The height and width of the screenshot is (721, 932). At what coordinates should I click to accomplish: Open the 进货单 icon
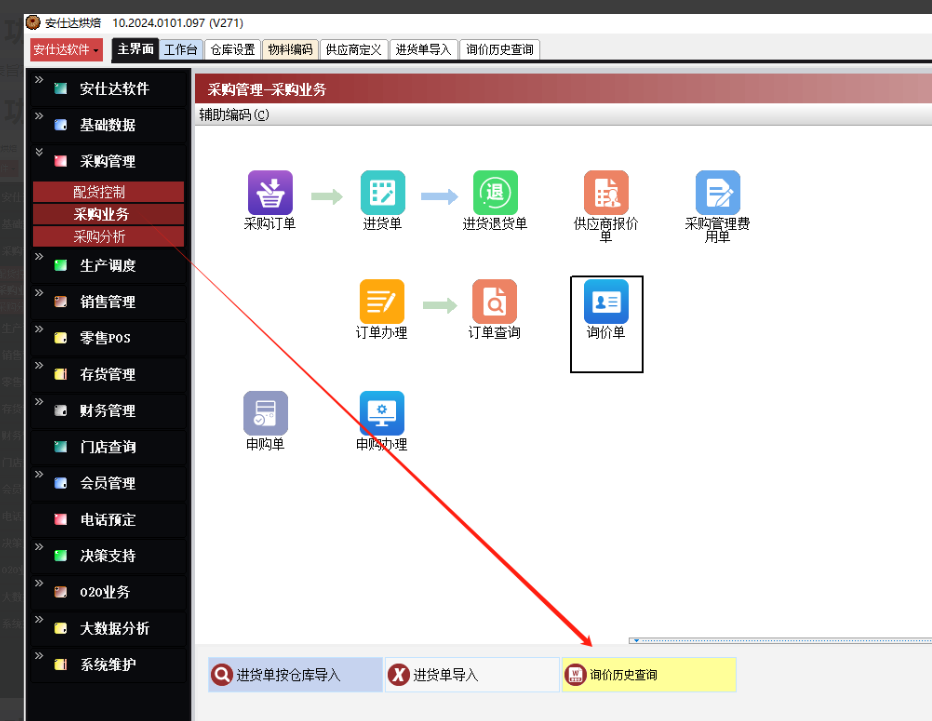(x=382, y=193)
